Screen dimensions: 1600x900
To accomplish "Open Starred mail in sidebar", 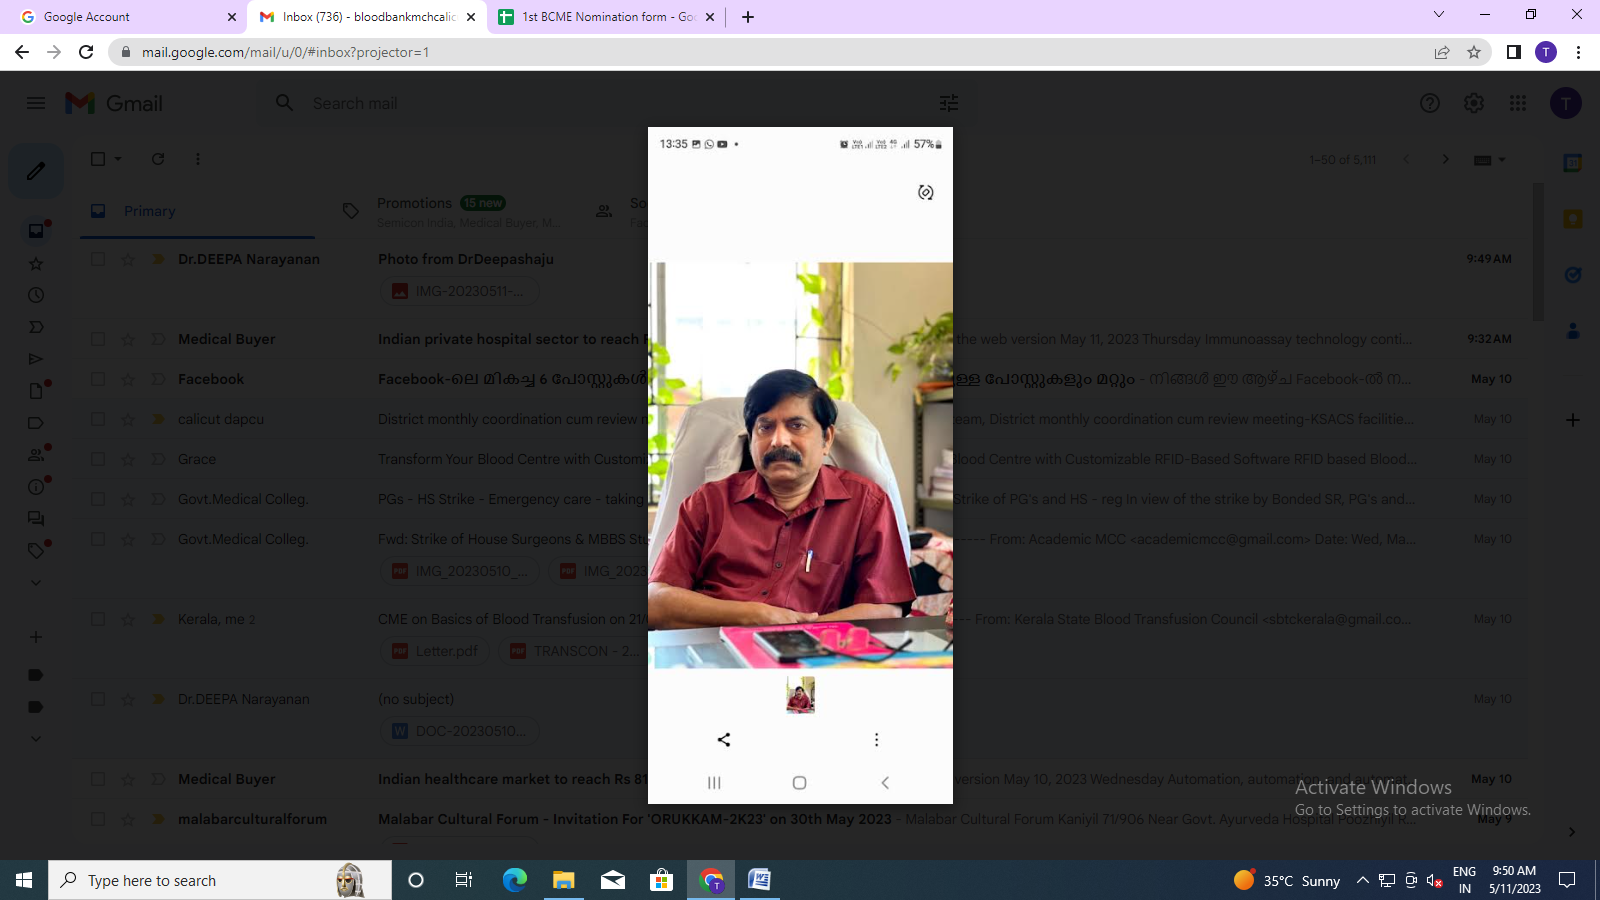I will click(36, 264).
